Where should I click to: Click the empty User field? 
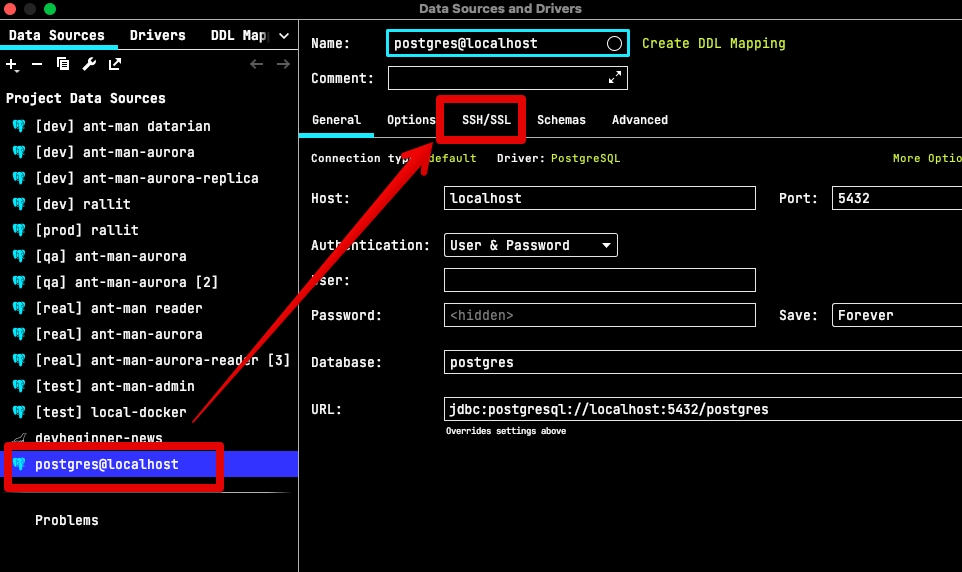pyautogui.click(x=599, y=280)
